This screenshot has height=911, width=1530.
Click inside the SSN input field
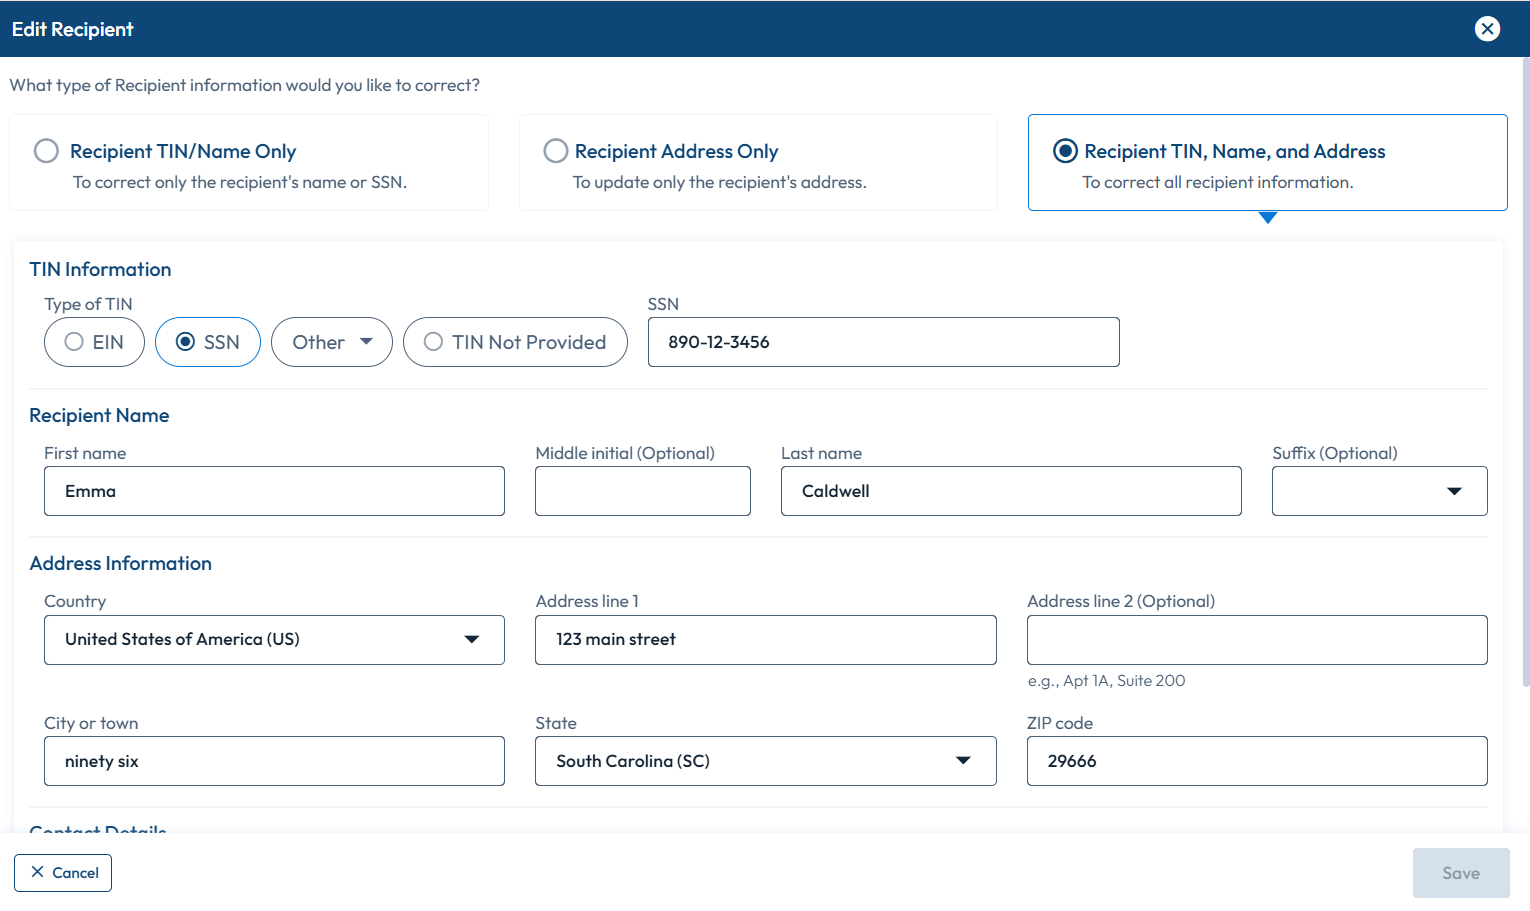tap(883, 342)
